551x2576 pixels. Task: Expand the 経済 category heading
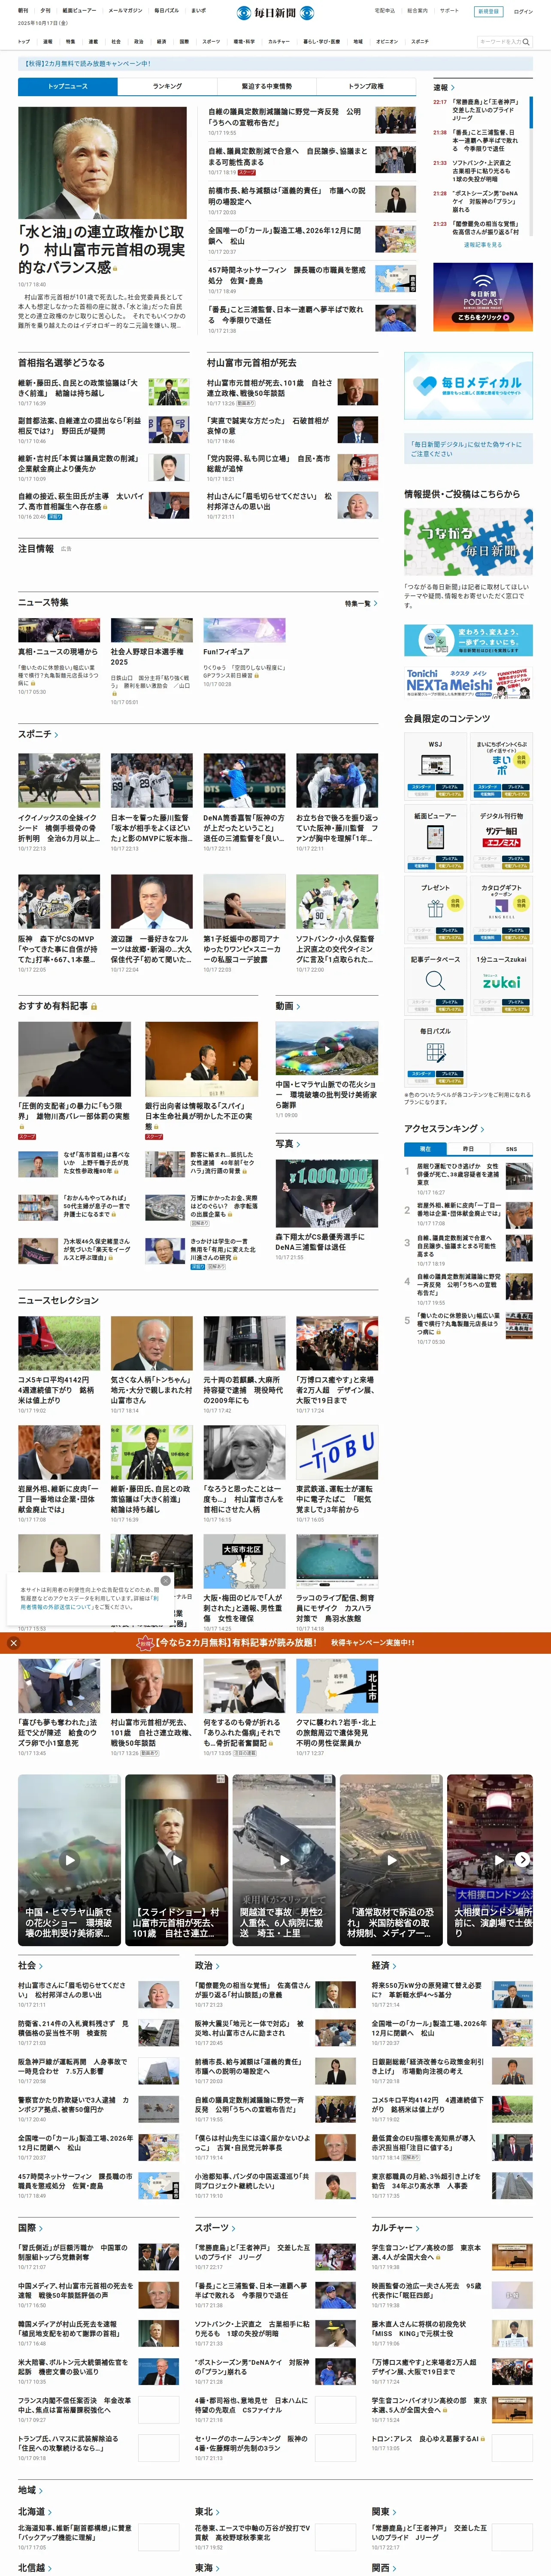384,1965
